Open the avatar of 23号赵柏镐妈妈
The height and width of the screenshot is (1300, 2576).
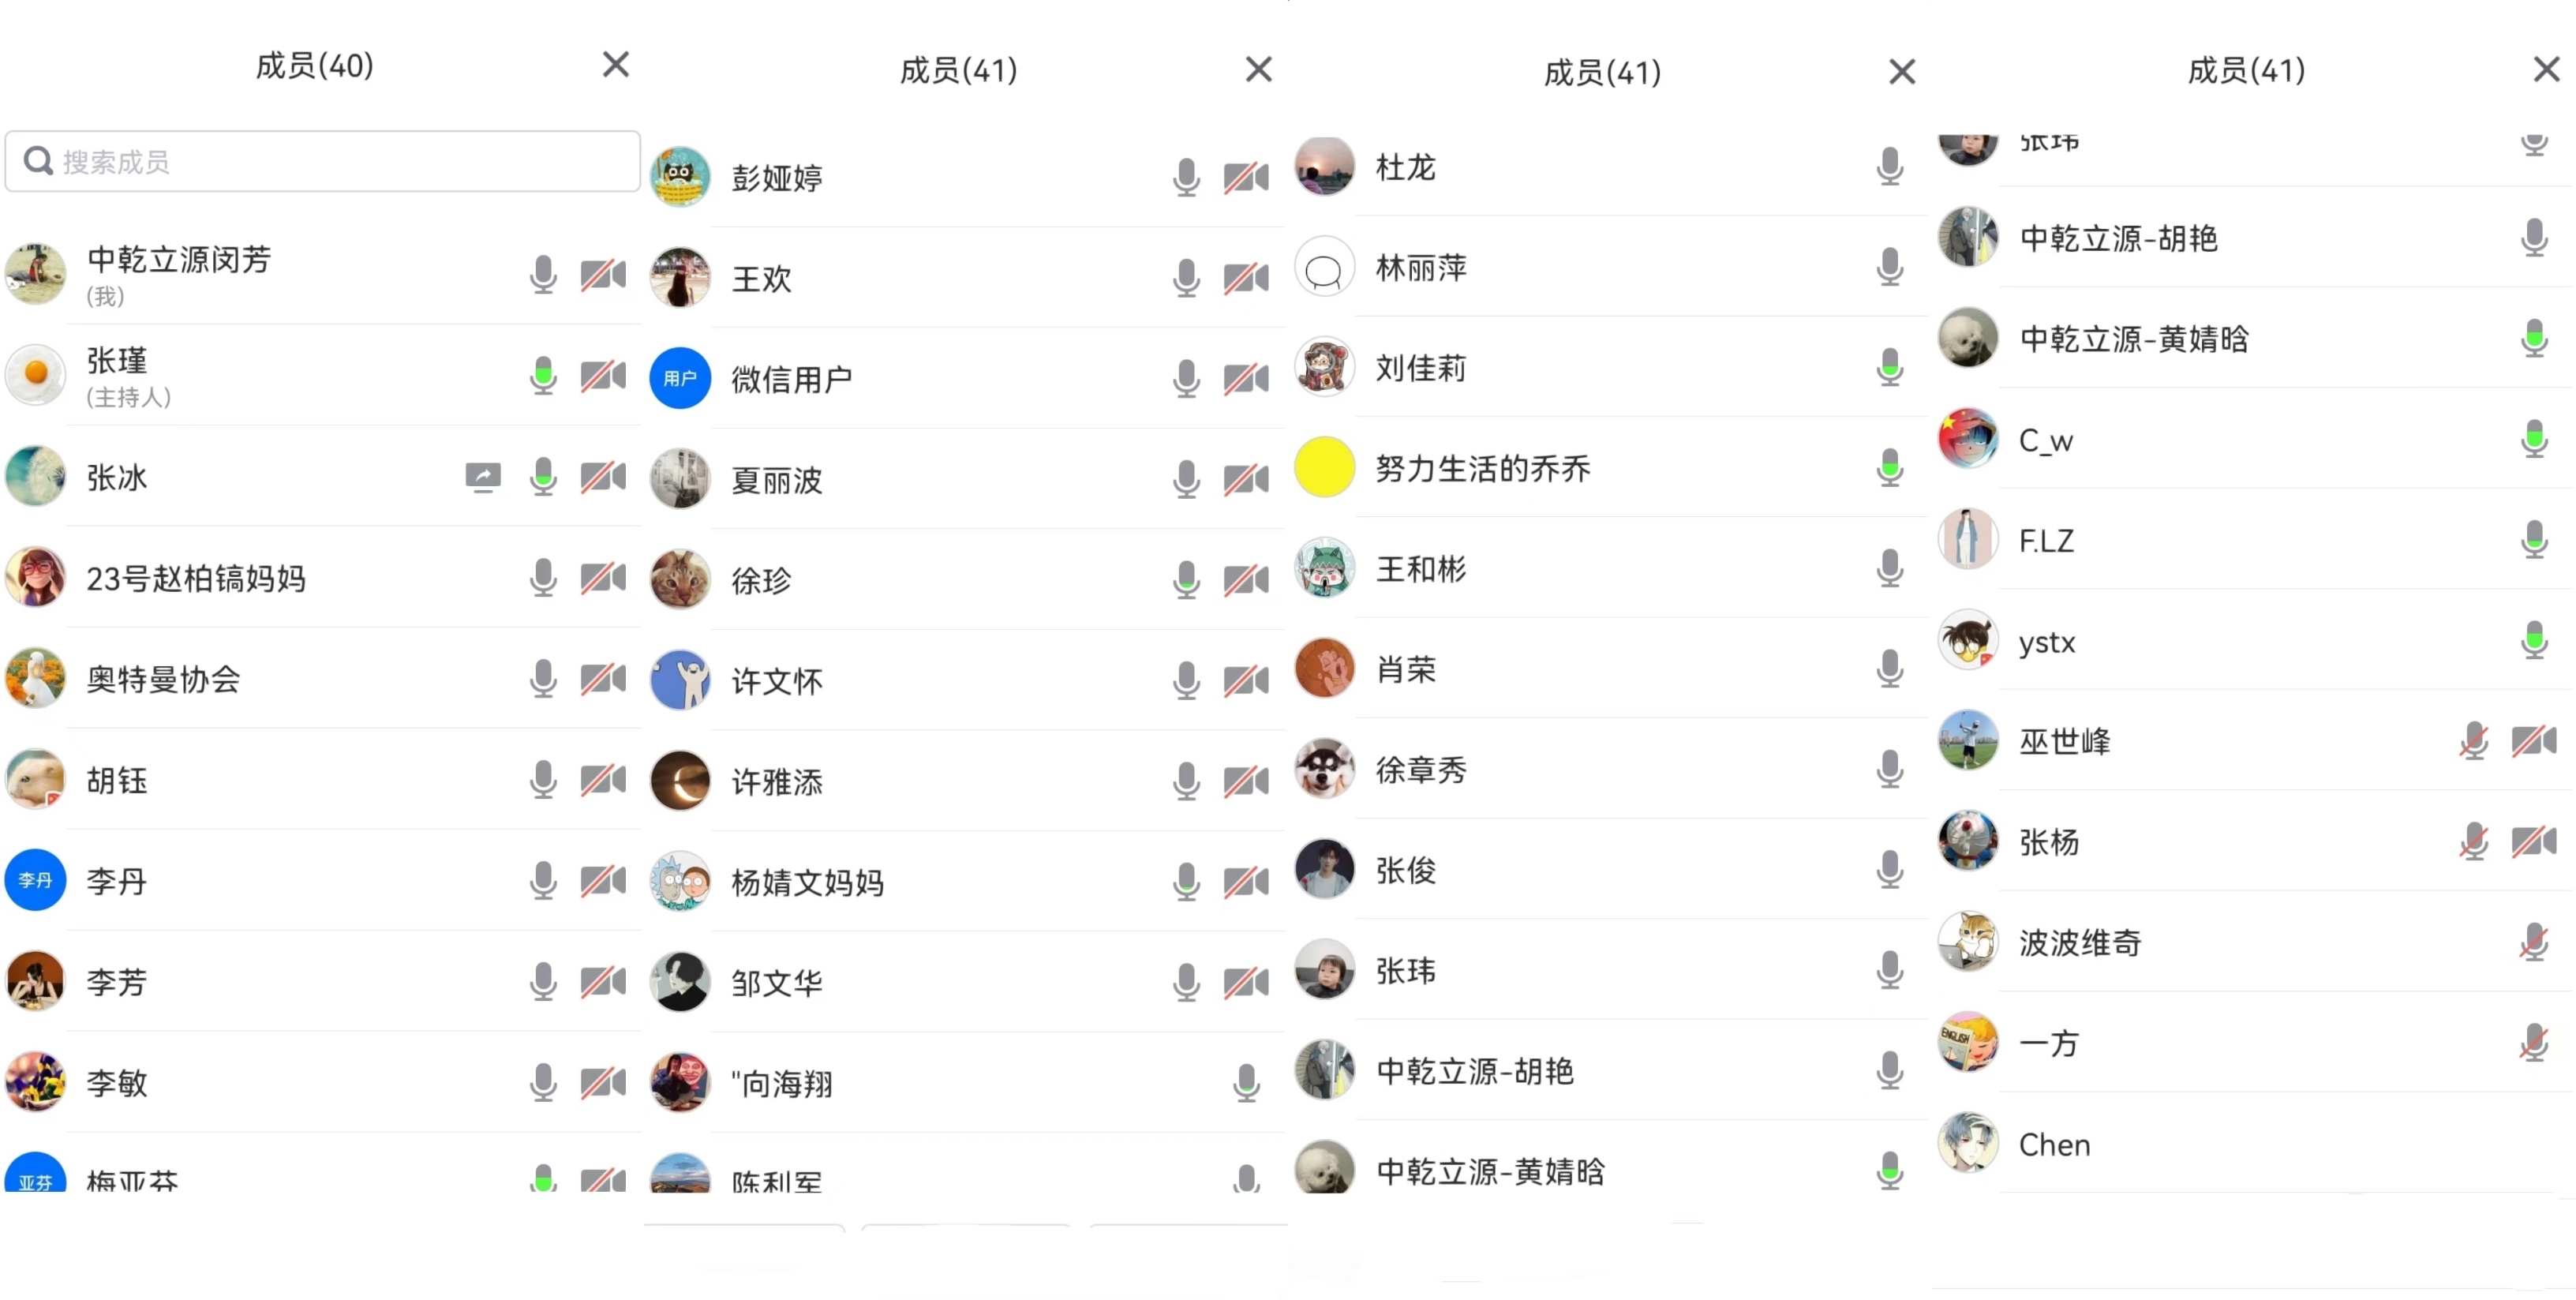click(x=36, y=577)
